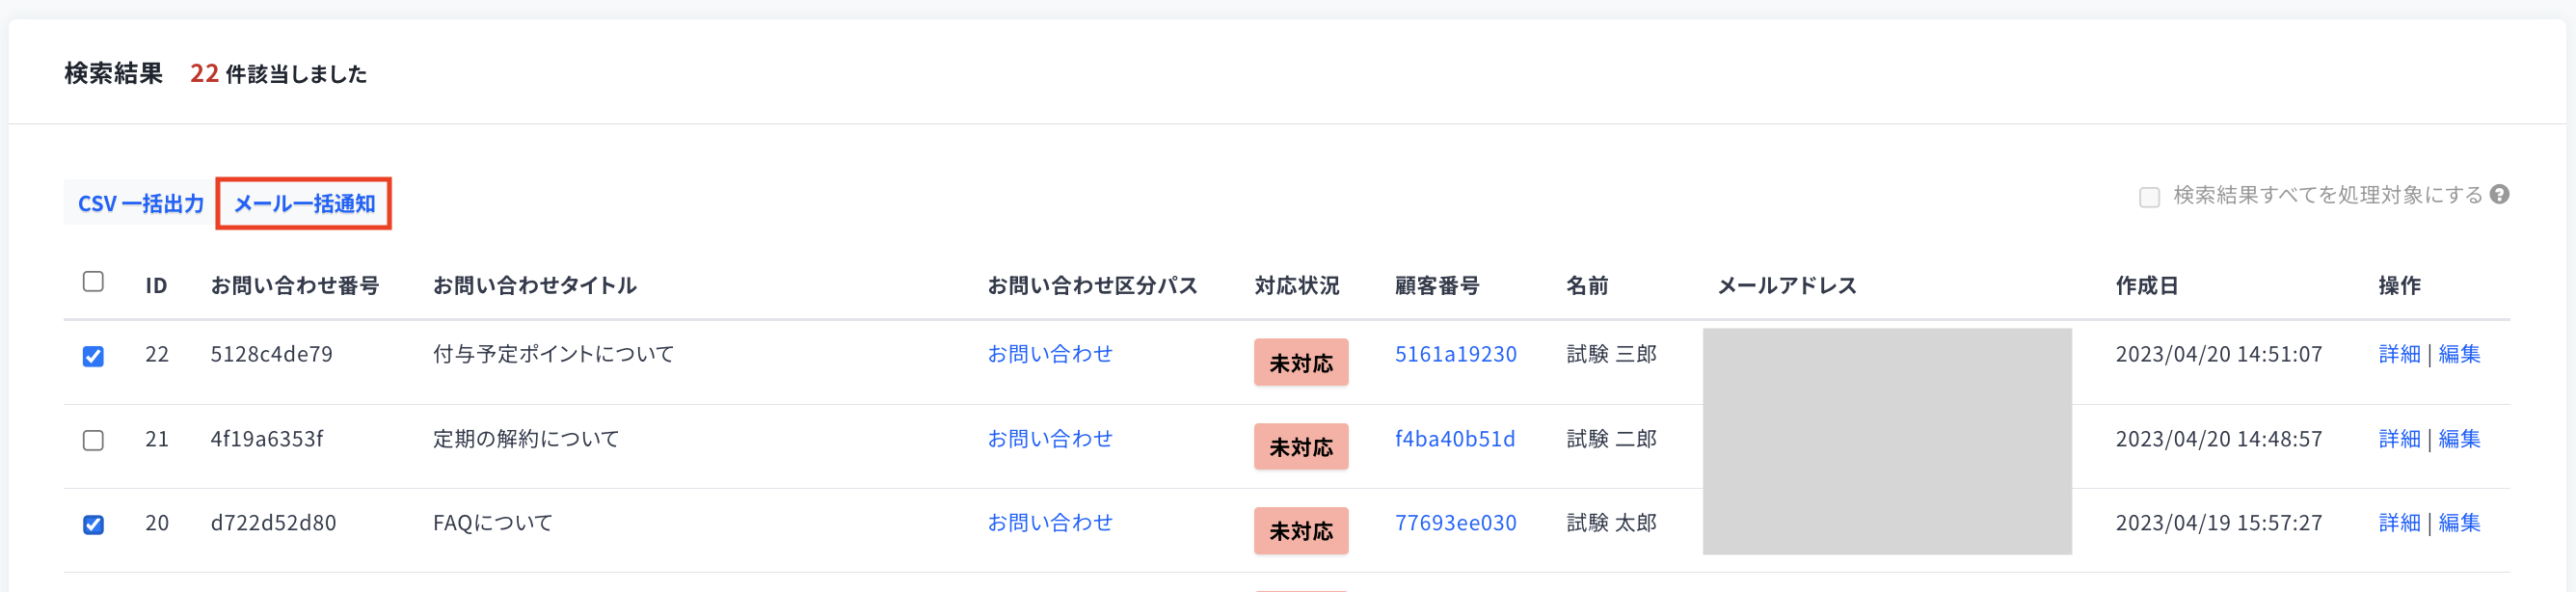Check the checkbox for inquiry ID 21
Image resolution: width=2576 pixels, height=592 pixels.
[x=93, y=440]
